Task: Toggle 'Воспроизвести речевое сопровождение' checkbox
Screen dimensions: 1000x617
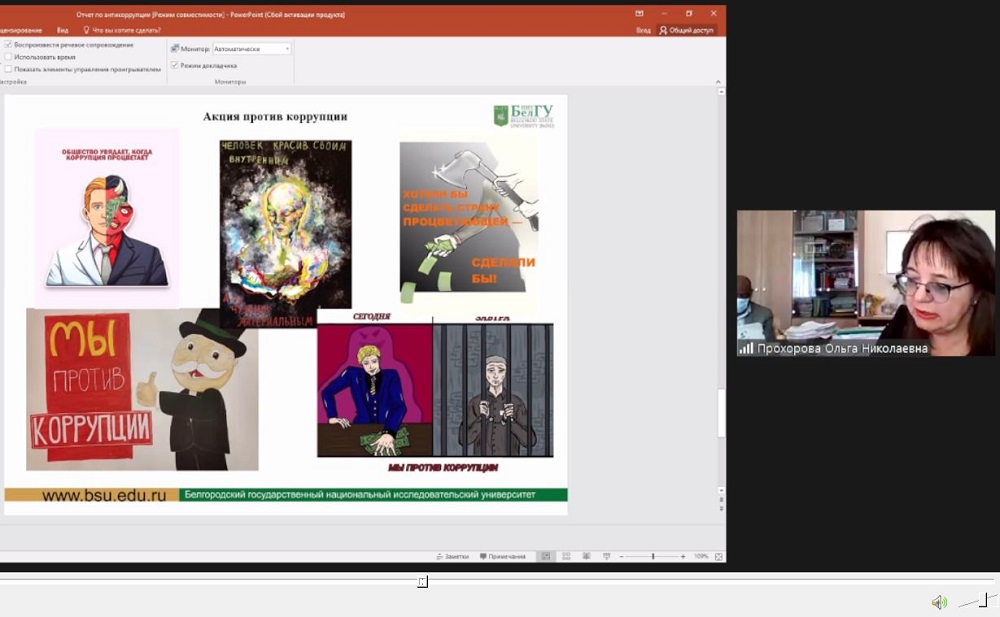Action: (x=9, y=45)
